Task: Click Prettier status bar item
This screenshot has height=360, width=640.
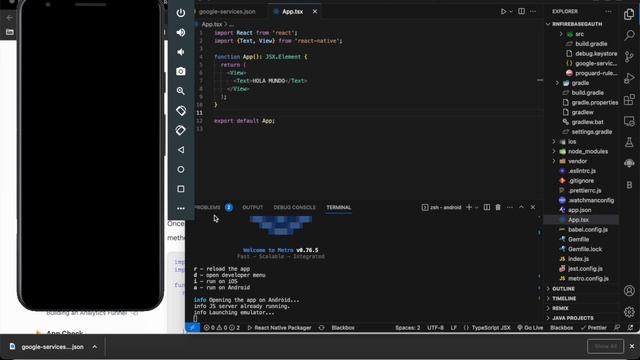Action: (593, 327)
